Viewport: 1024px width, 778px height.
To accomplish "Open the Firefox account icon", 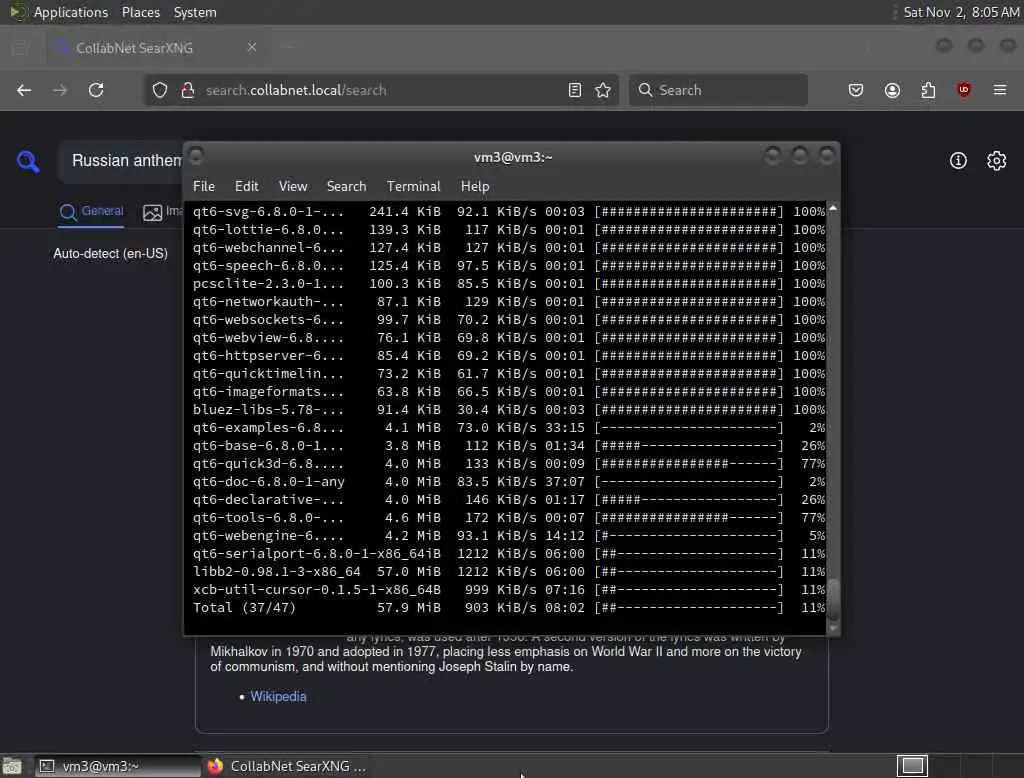I will [x=892, y=90].
